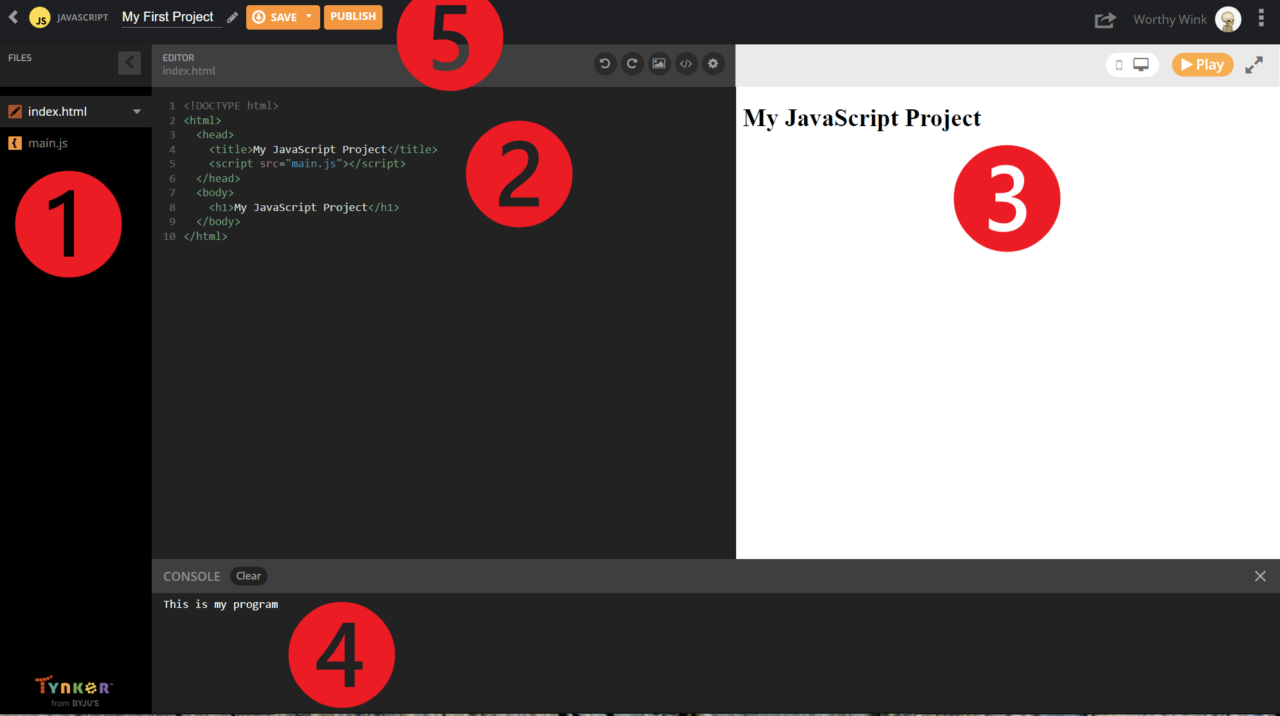The image size is (1280, 716).
Task: Click the DOCTYPE html line in the editor
Action: 231,105
